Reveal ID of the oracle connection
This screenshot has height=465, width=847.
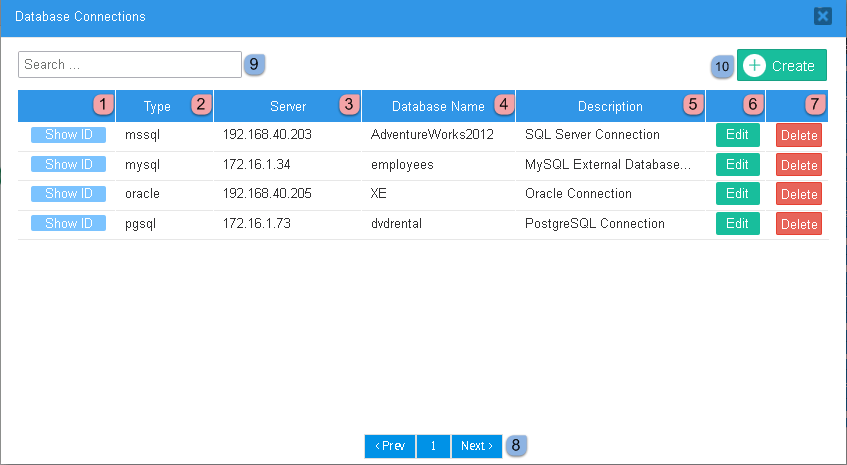(68, 194)
